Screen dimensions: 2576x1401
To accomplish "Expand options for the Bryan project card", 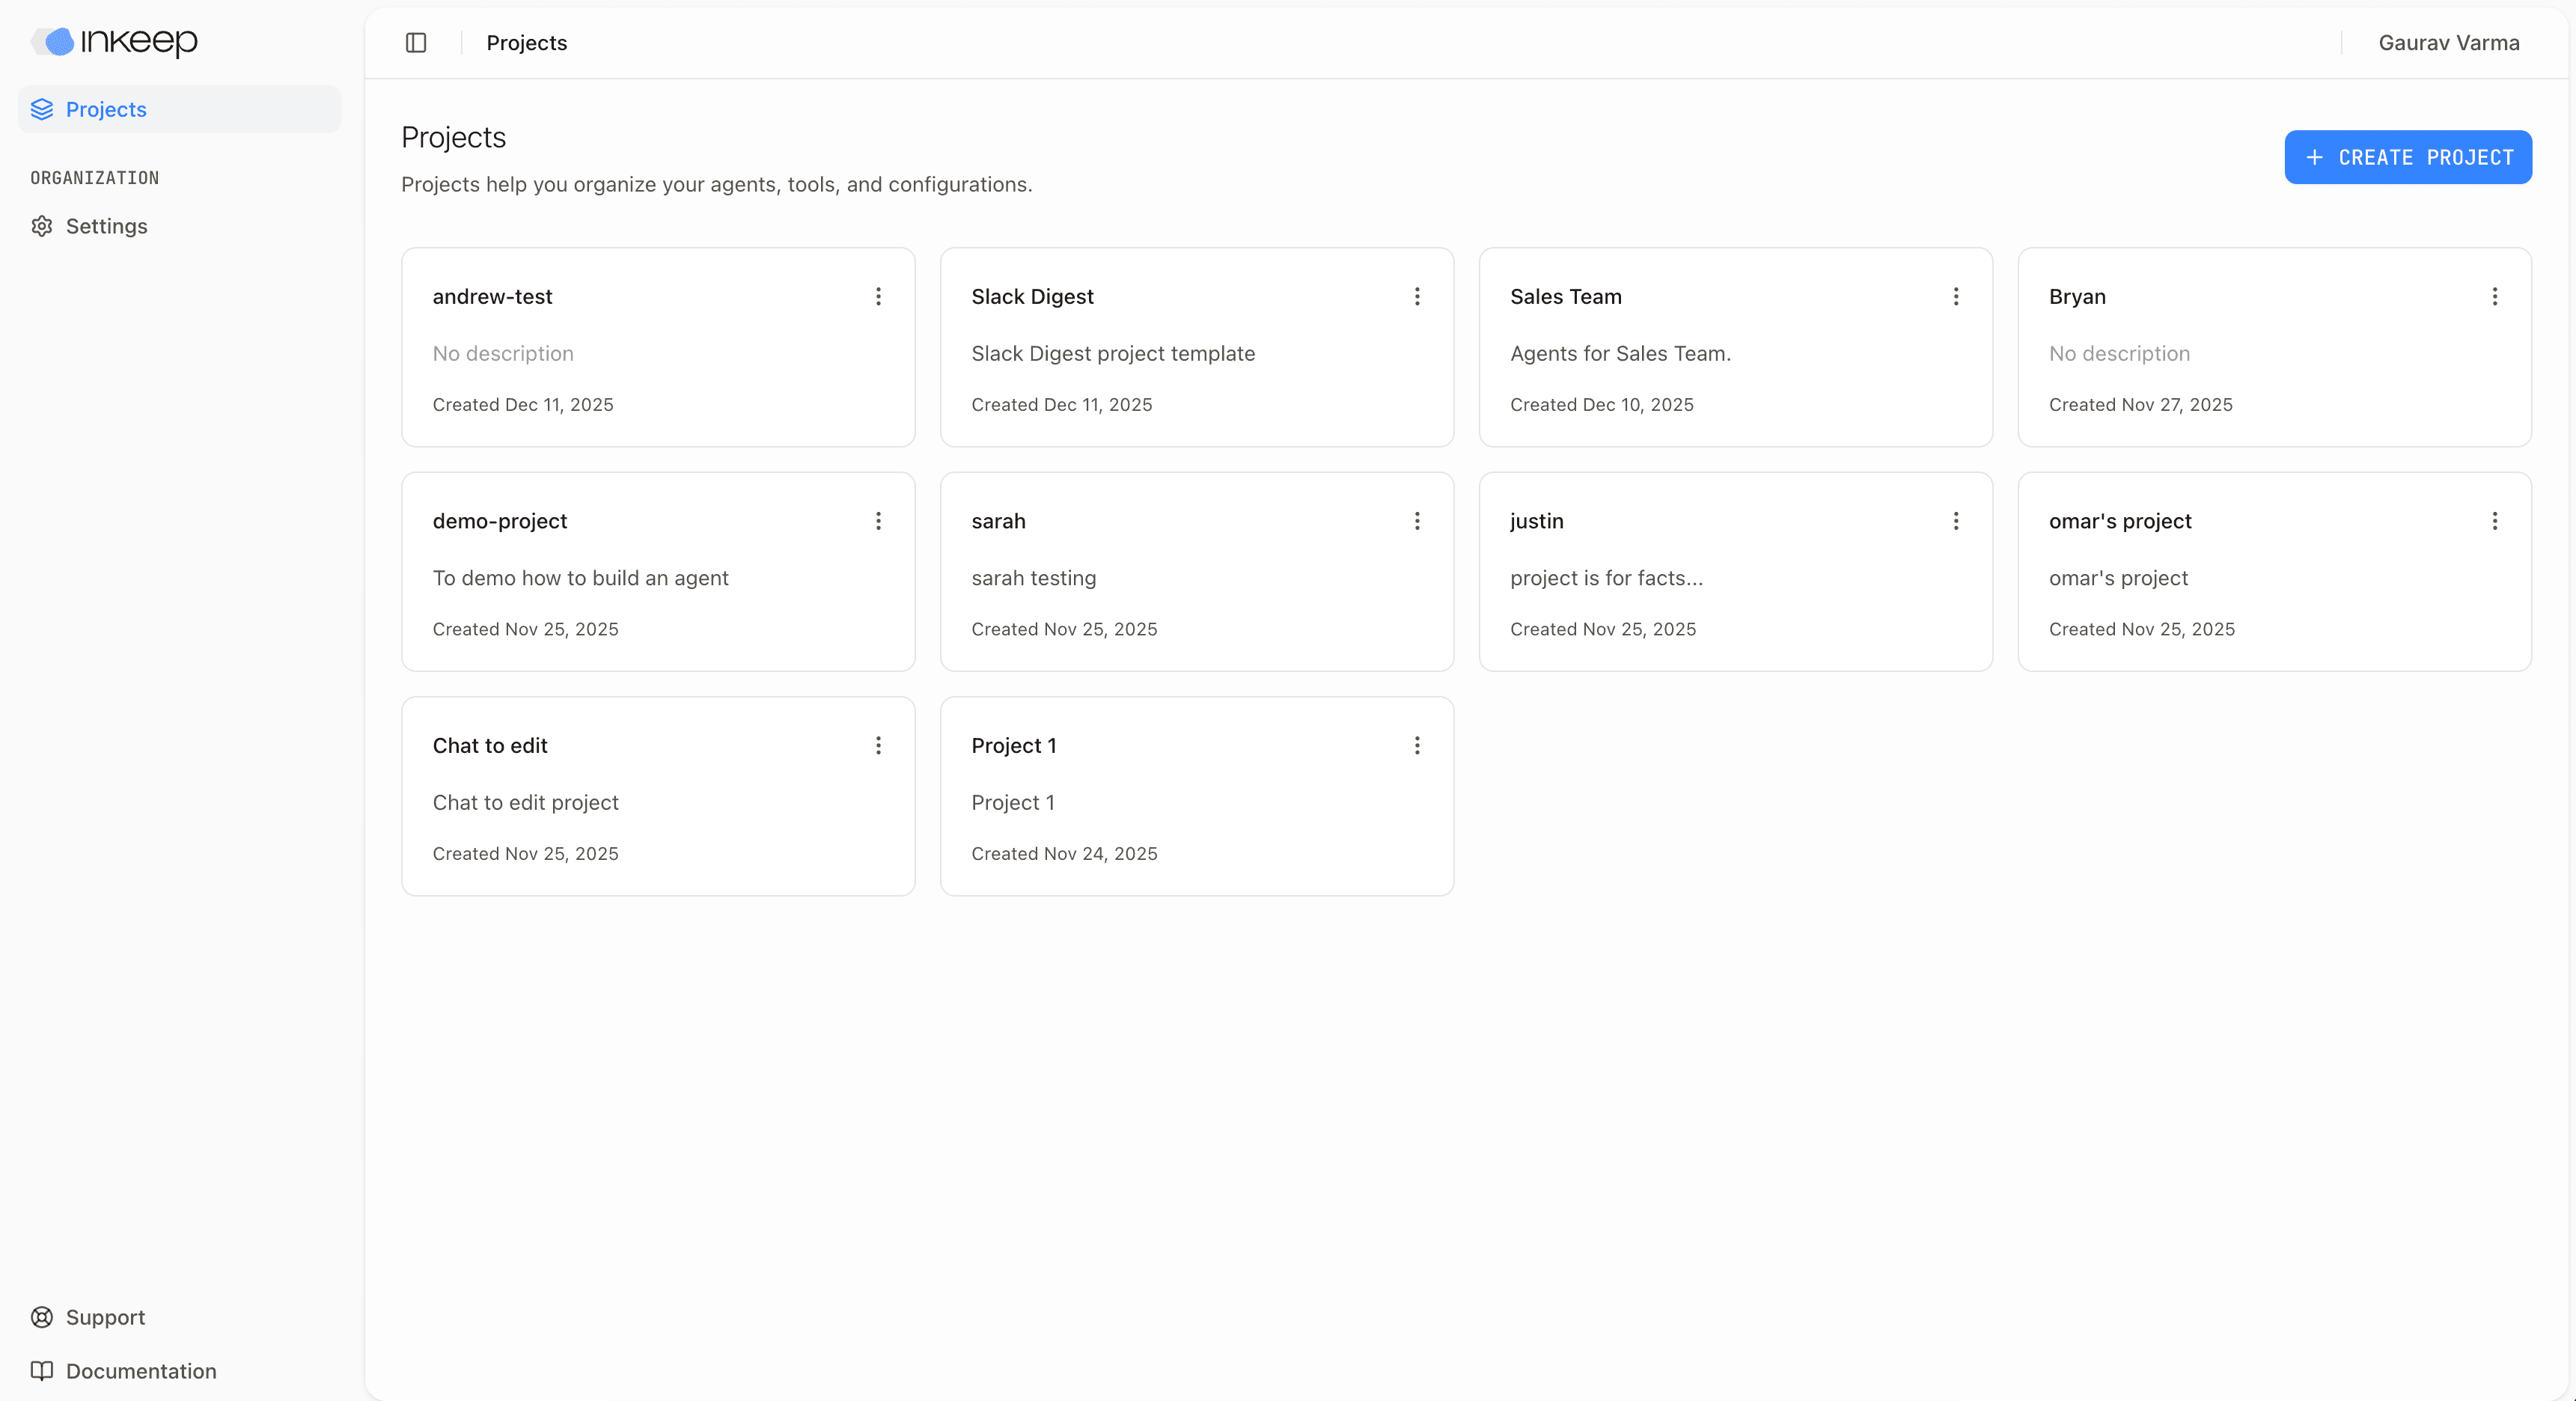I will [x=2495, y=297].
